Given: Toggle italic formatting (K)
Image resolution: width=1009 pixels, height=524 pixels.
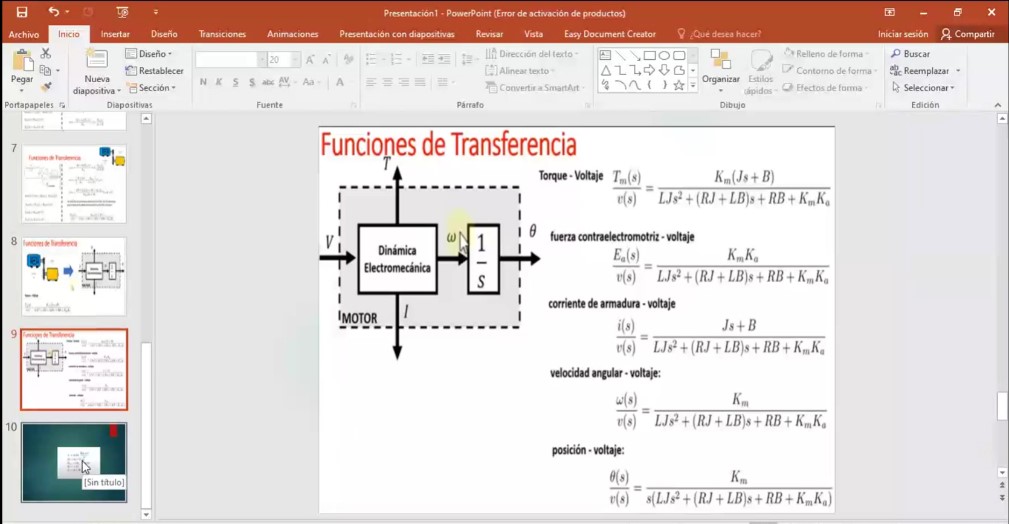Looking at the screenshot, I should tap(219, 82).
